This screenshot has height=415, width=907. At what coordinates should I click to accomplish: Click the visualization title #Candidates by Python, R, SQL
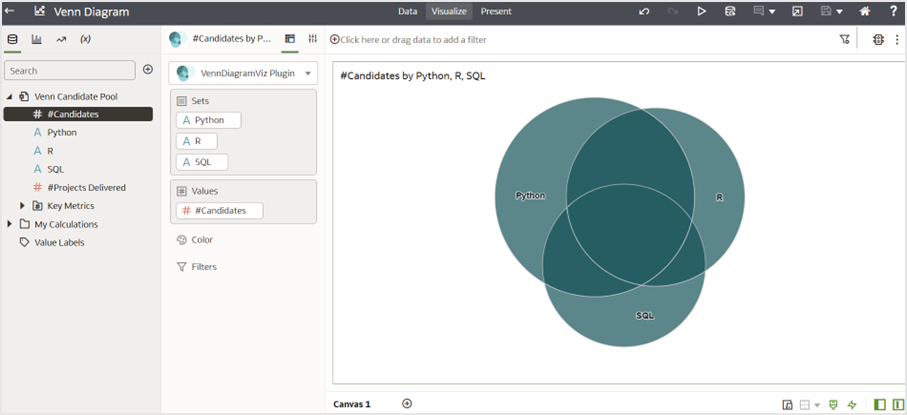coord(413,76)
